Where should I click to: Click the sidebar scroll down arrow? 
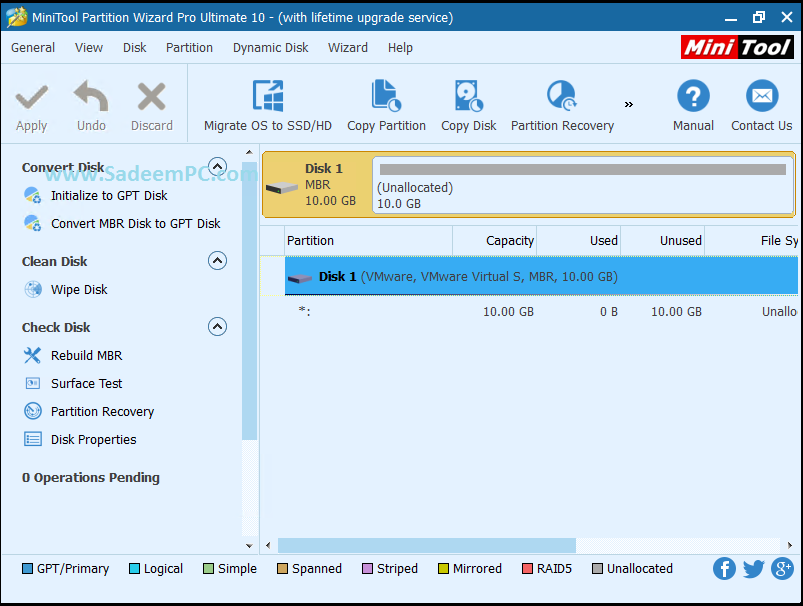249,546
